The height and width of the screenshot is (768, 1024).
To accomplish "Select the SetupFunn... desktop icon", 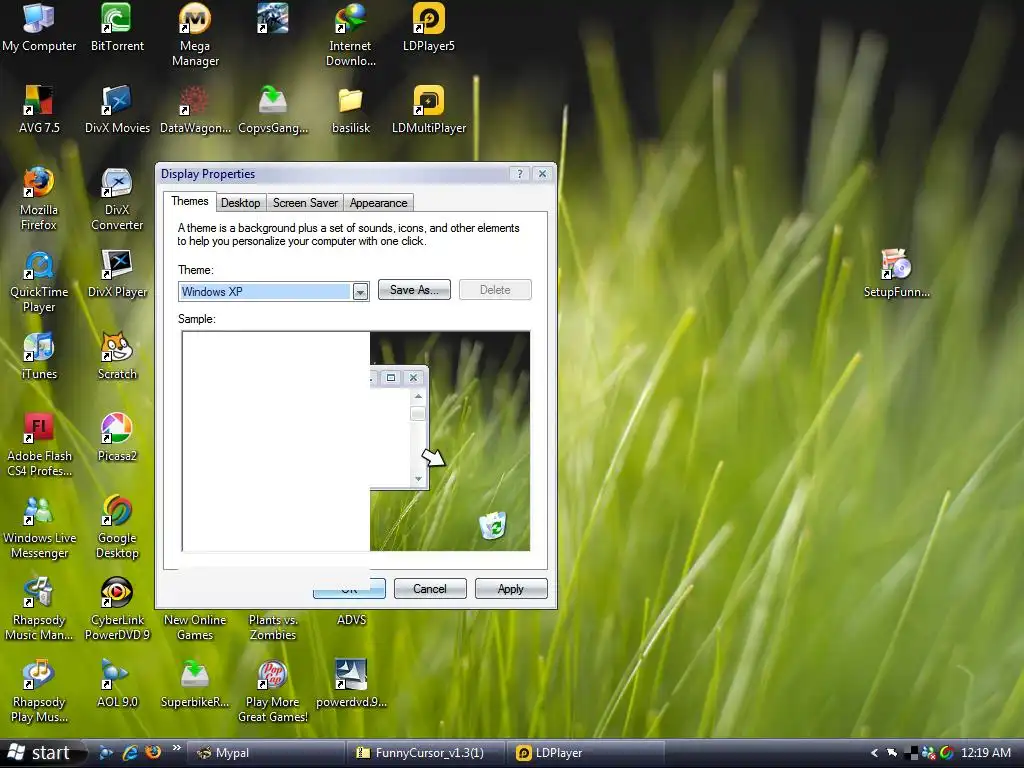I will pos(896,274).
